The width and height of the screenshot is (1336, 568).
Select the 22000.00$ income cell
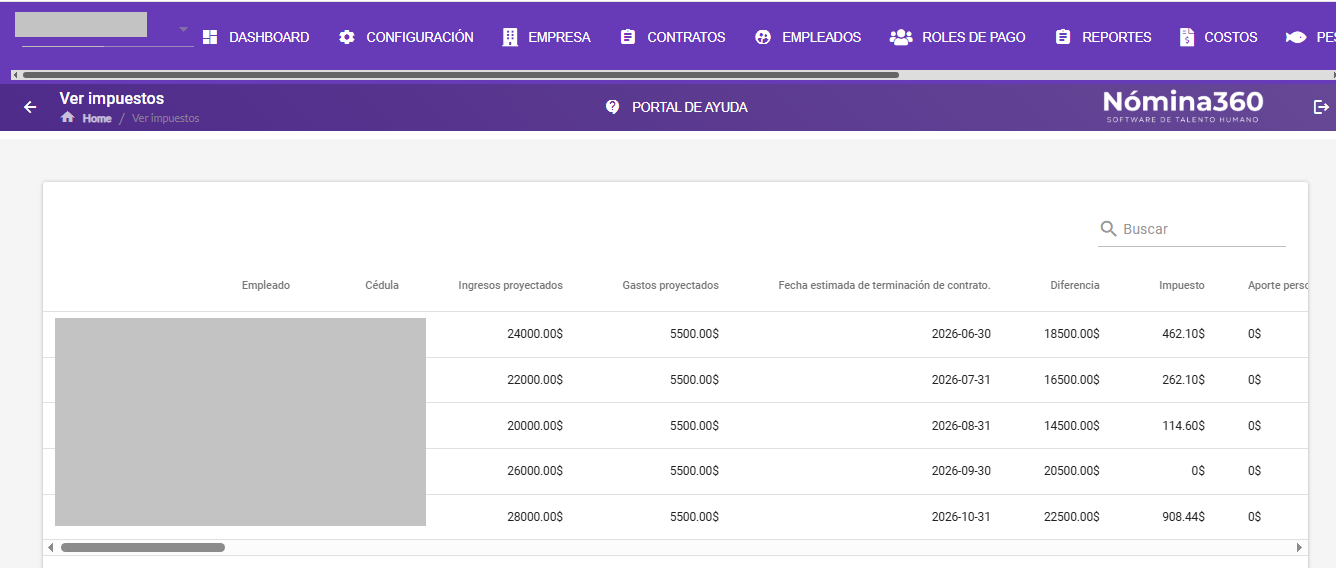click(x=535, y=380)
